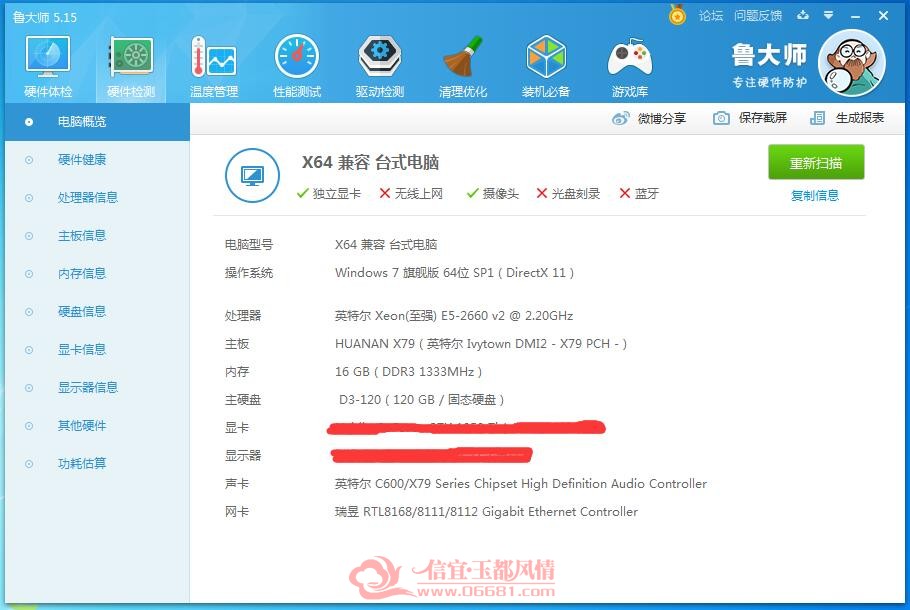This screenshot has height=610, width=910.
Task: Click the Windows 7 旗舰版 64位 SP1 text
Action: tap(454, 273)
